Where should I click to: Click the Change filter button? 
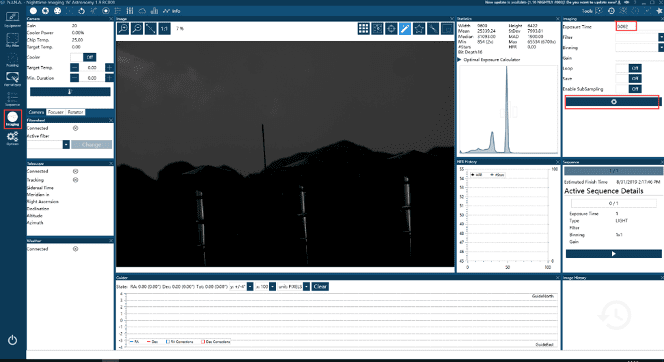point(91,144)
